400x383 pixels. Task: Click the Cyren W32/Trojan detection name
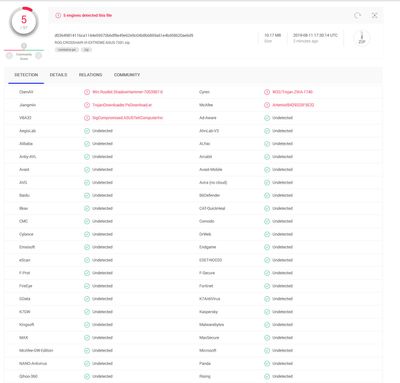pyautogui.click(x=292, y=92)
